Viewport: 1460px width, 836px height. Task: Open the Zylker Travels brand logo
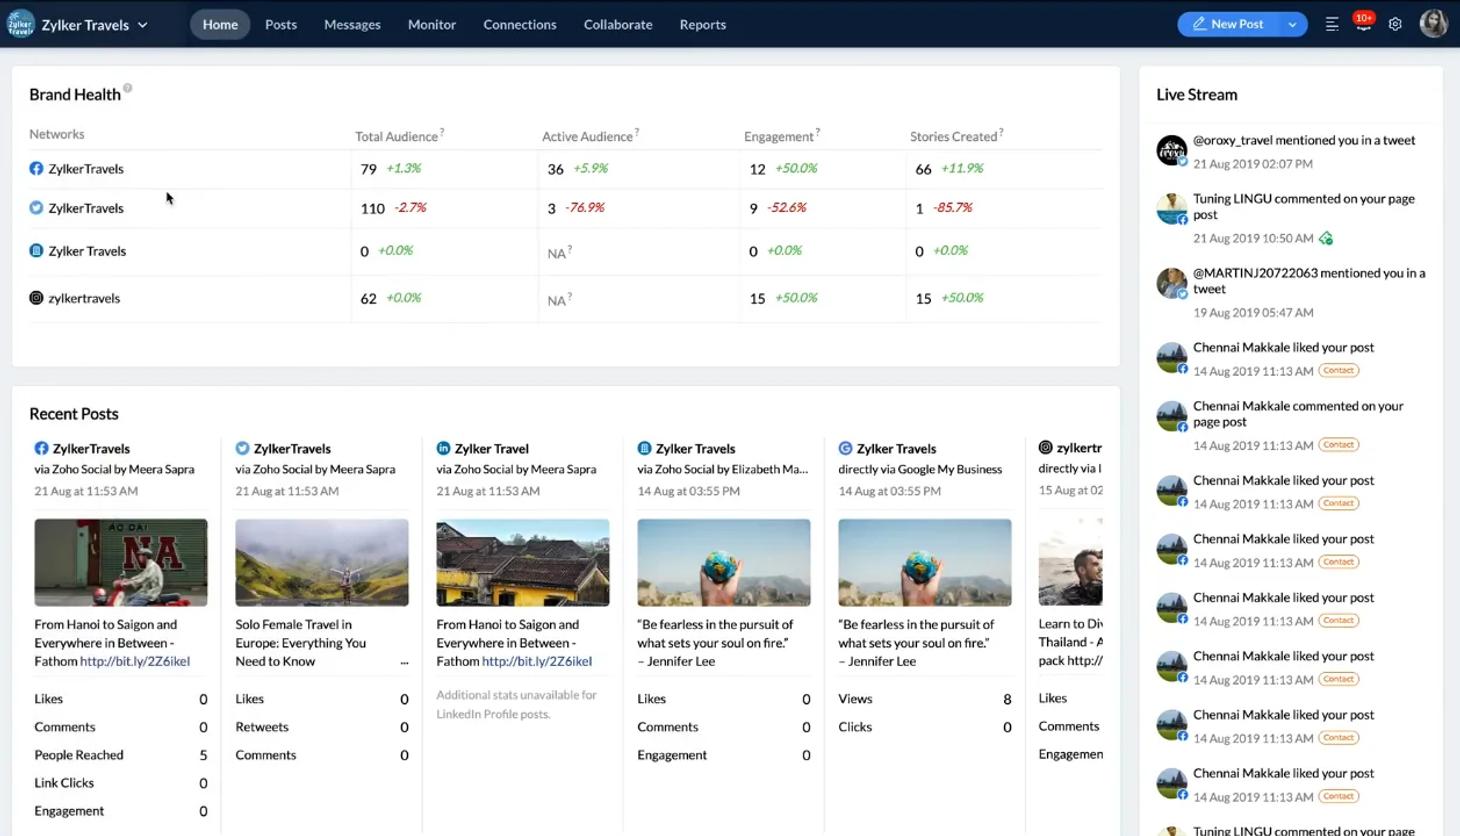[21, 24]
